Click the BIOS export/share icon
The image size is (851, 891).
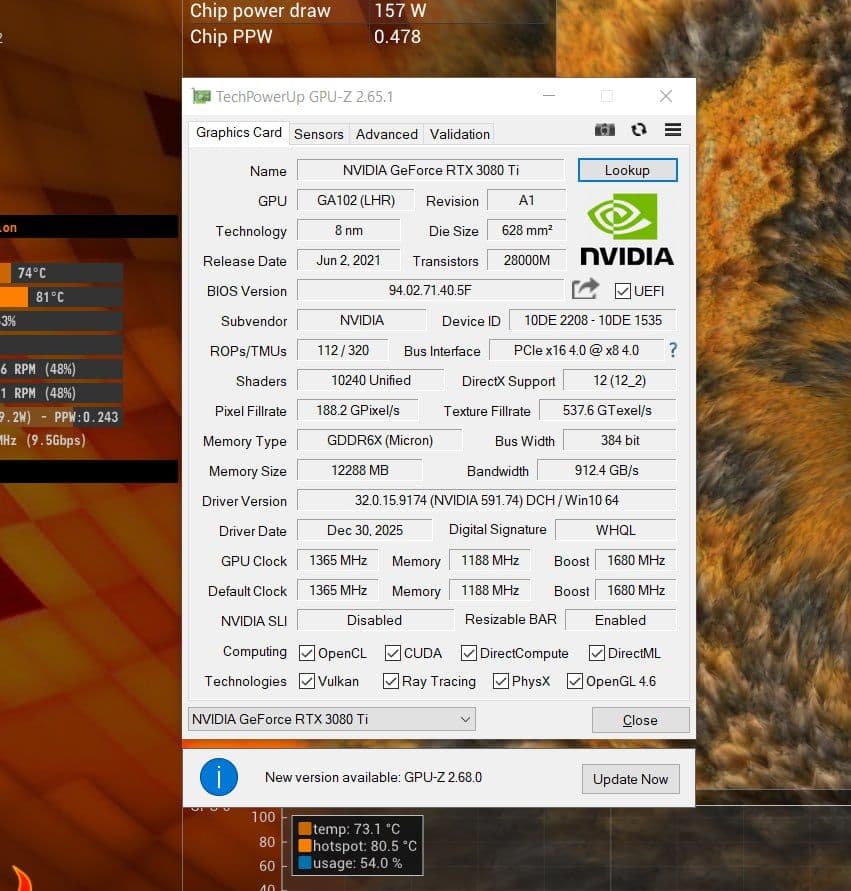click(x=585, y=289)
